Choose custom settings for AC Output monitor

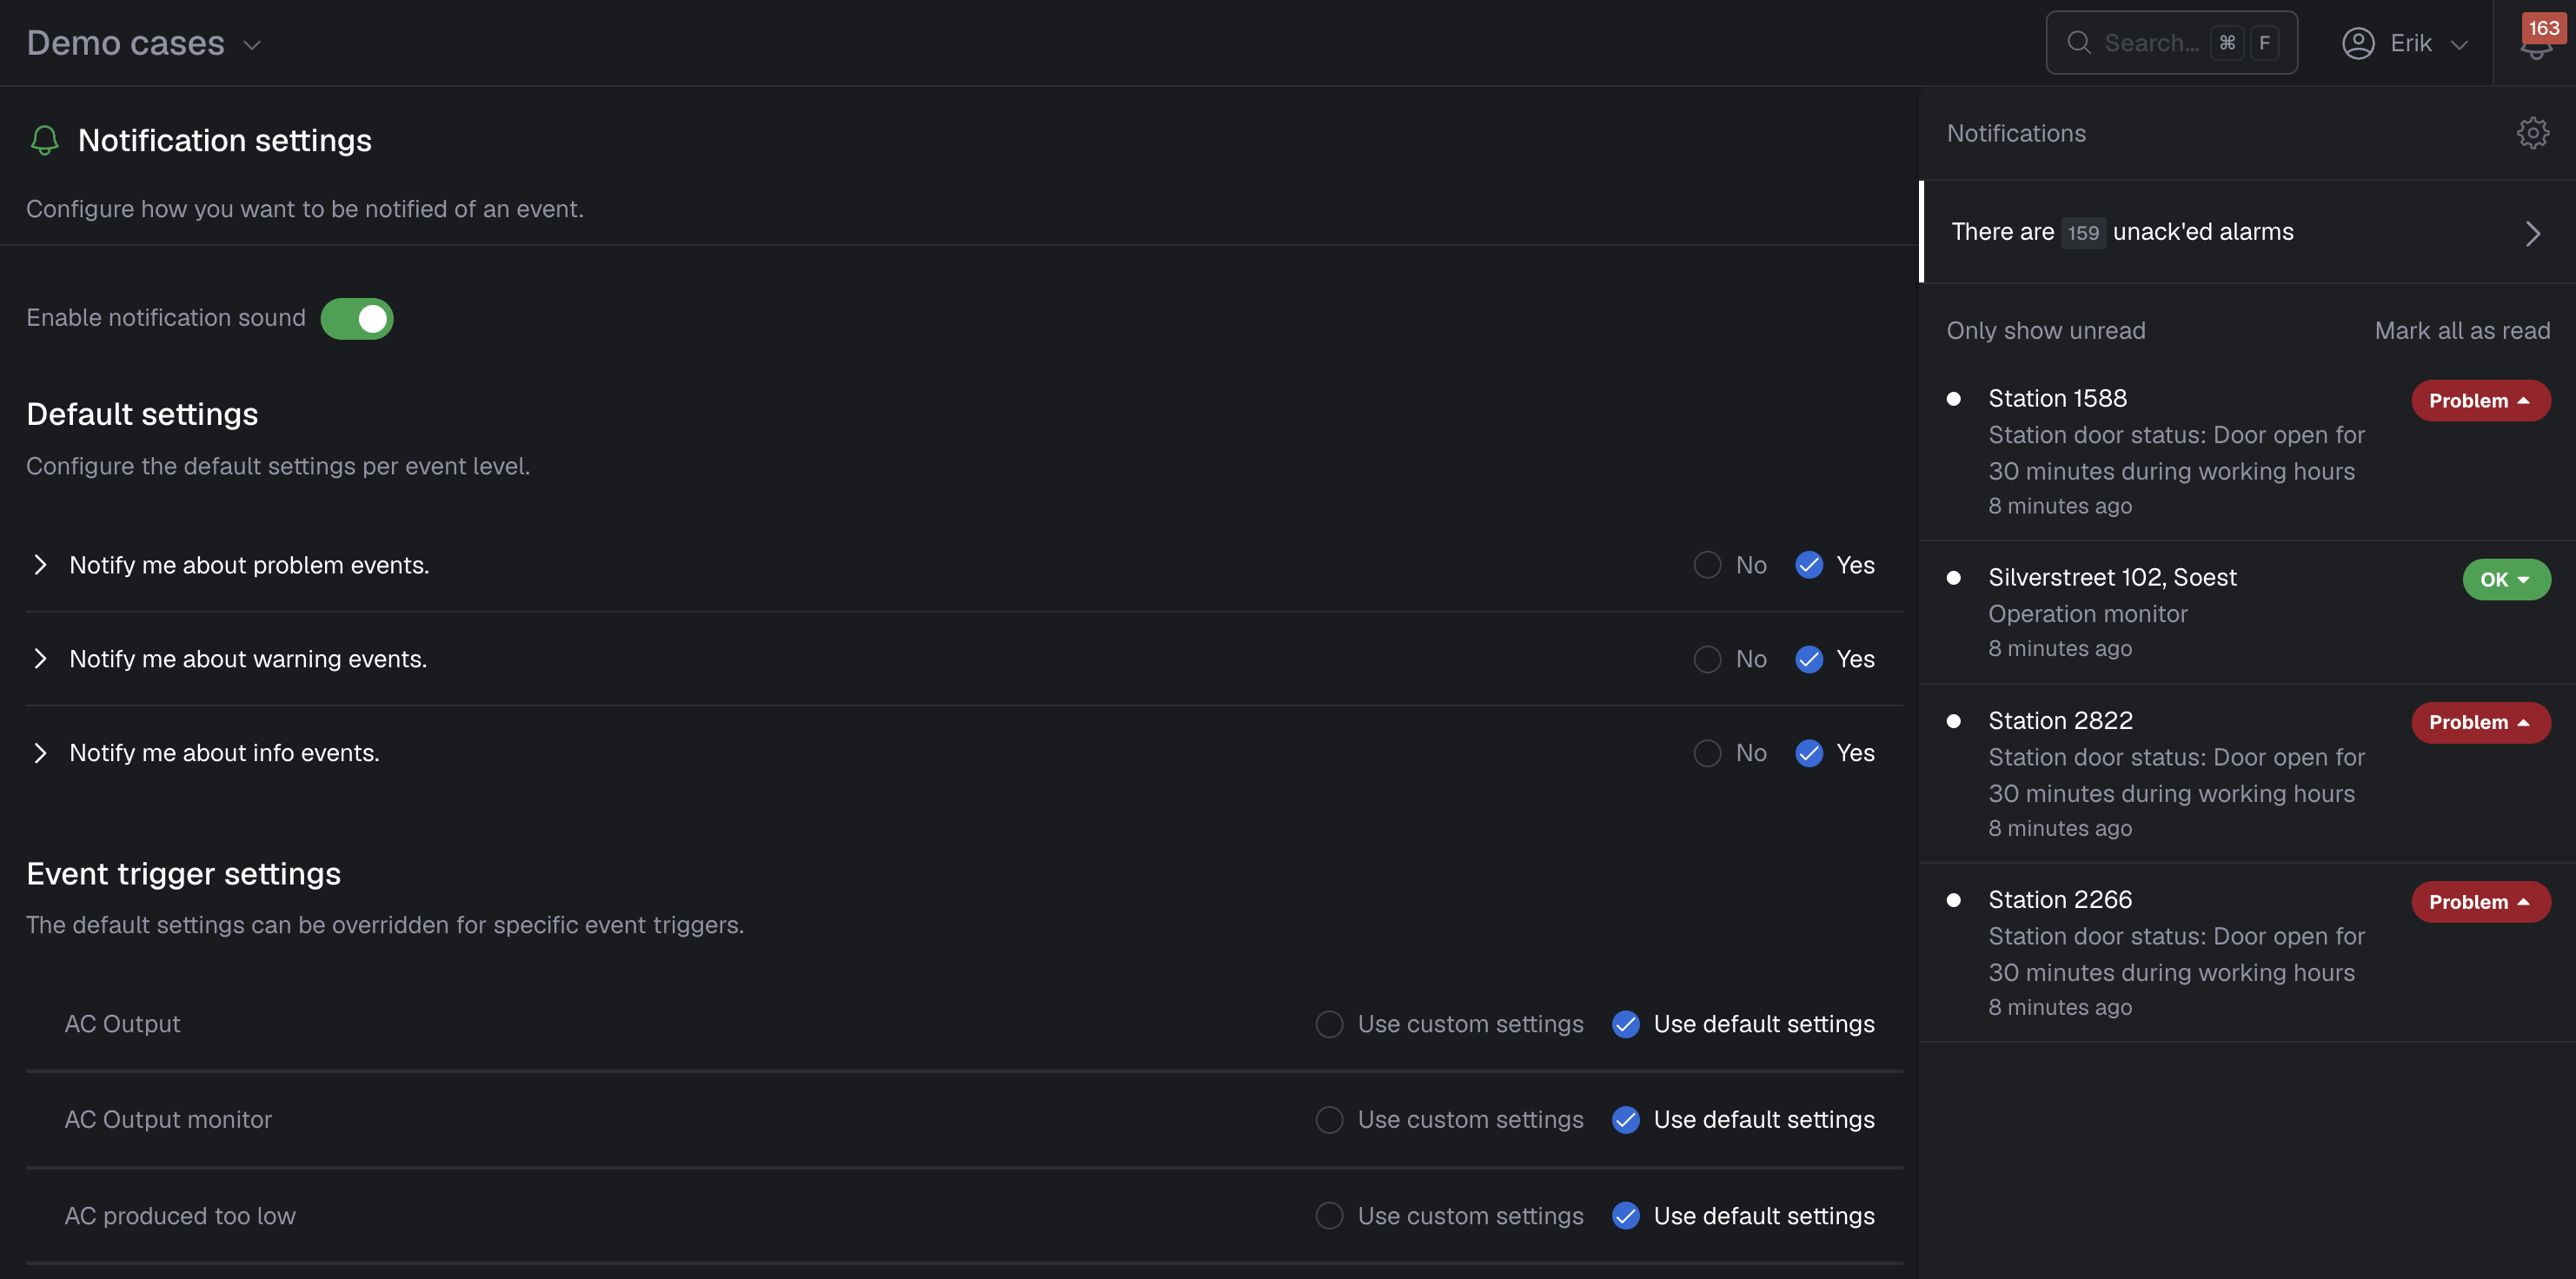(x=1329, y=1120)
